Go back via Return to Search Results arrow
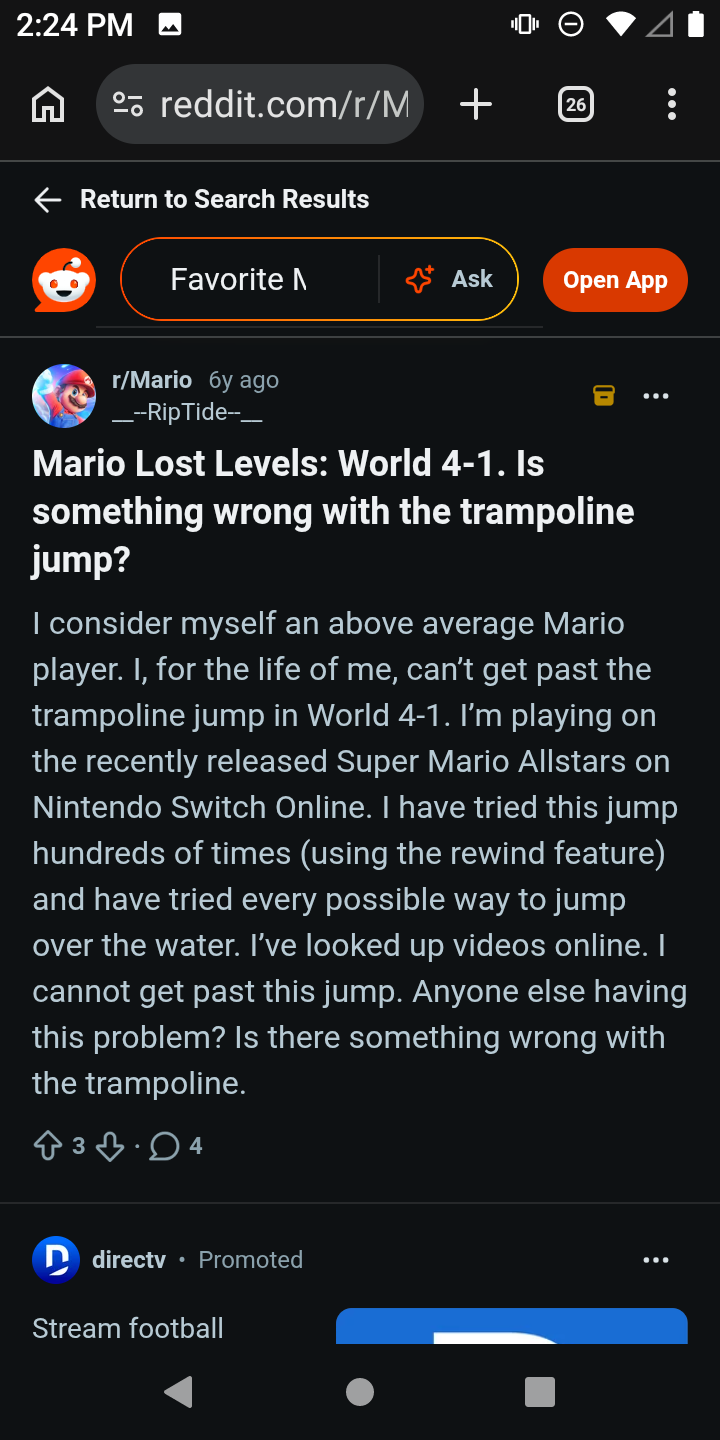 47,200
